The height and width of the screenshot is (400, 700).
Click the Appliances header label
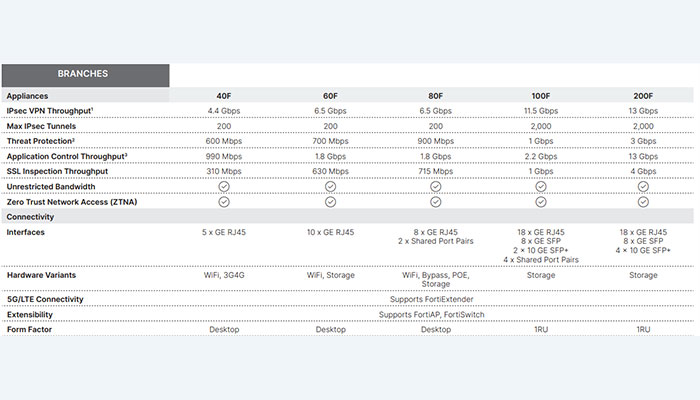30,96
